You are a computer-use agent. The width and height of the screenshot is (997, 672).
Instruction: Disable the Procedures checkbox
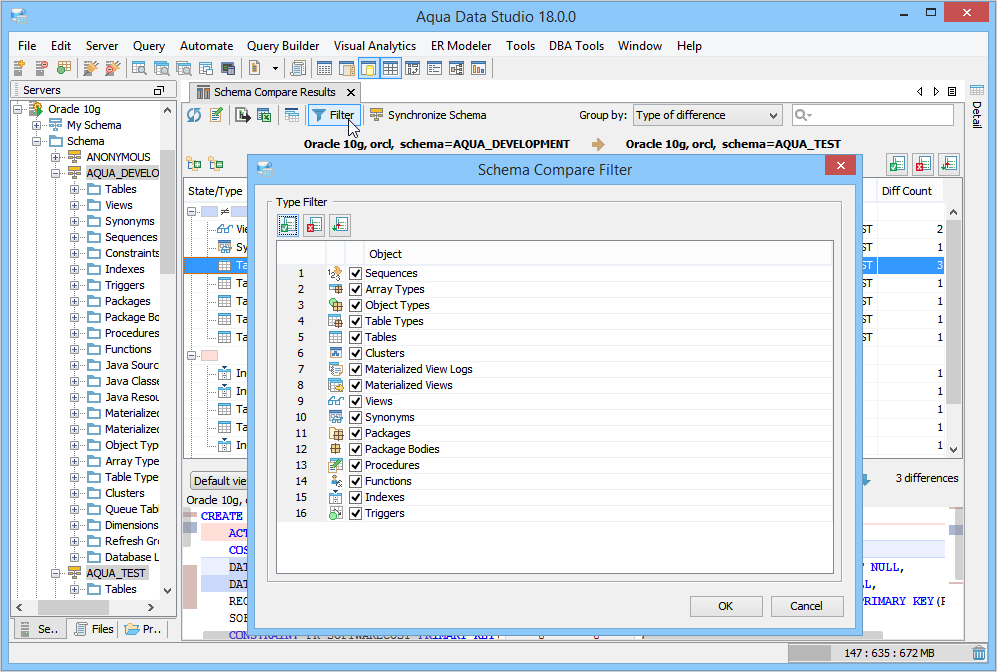click(x=356, y=465)
